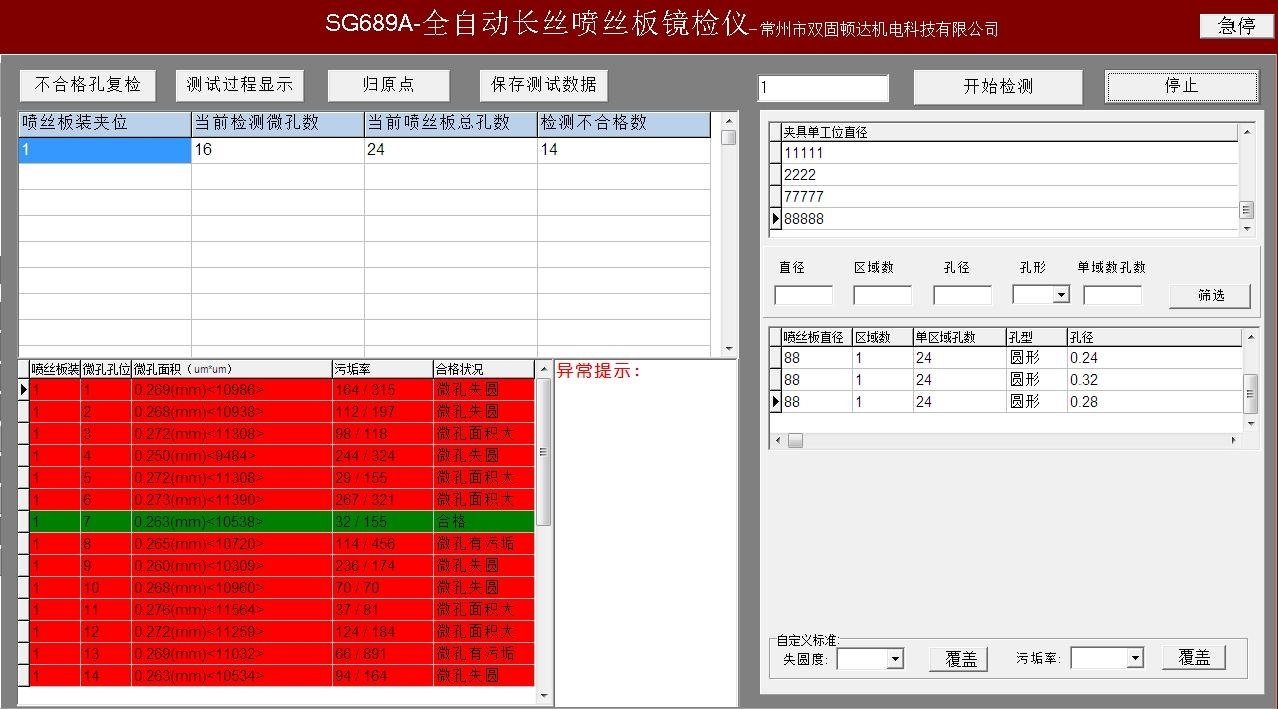Screen dimensions: 1278x709
Task: Click the 不合格孔复检 button
Action: (88, 85)
